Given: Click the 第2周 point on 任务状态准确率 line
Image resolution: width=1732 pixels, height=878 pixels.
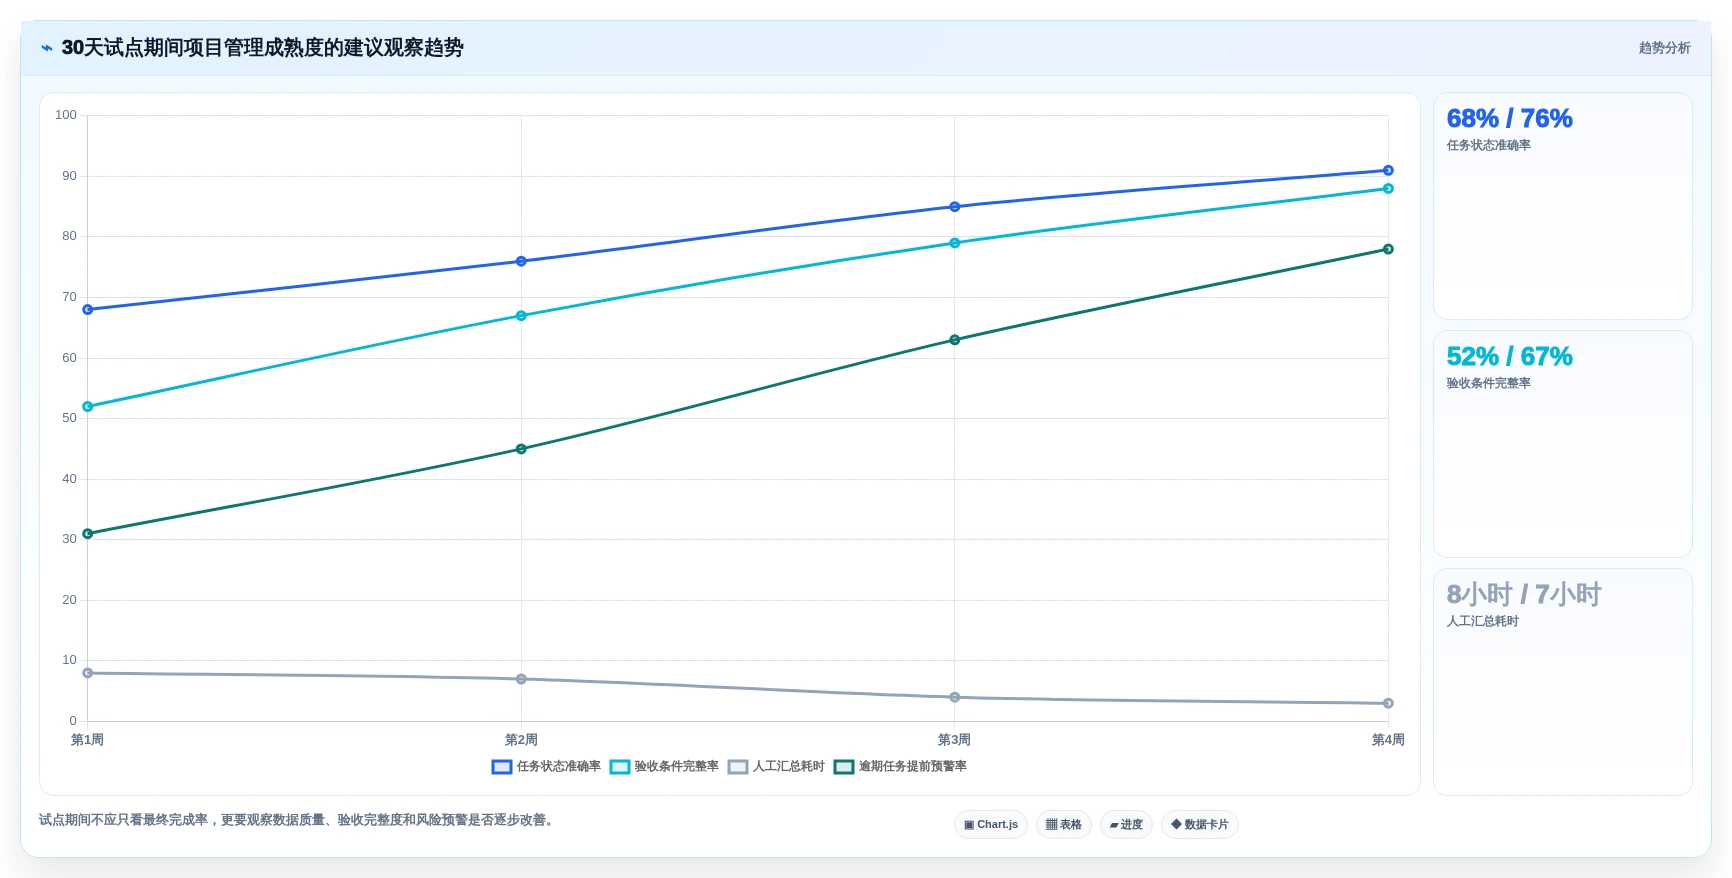Looking at the screenshot, I should [521, 262].
